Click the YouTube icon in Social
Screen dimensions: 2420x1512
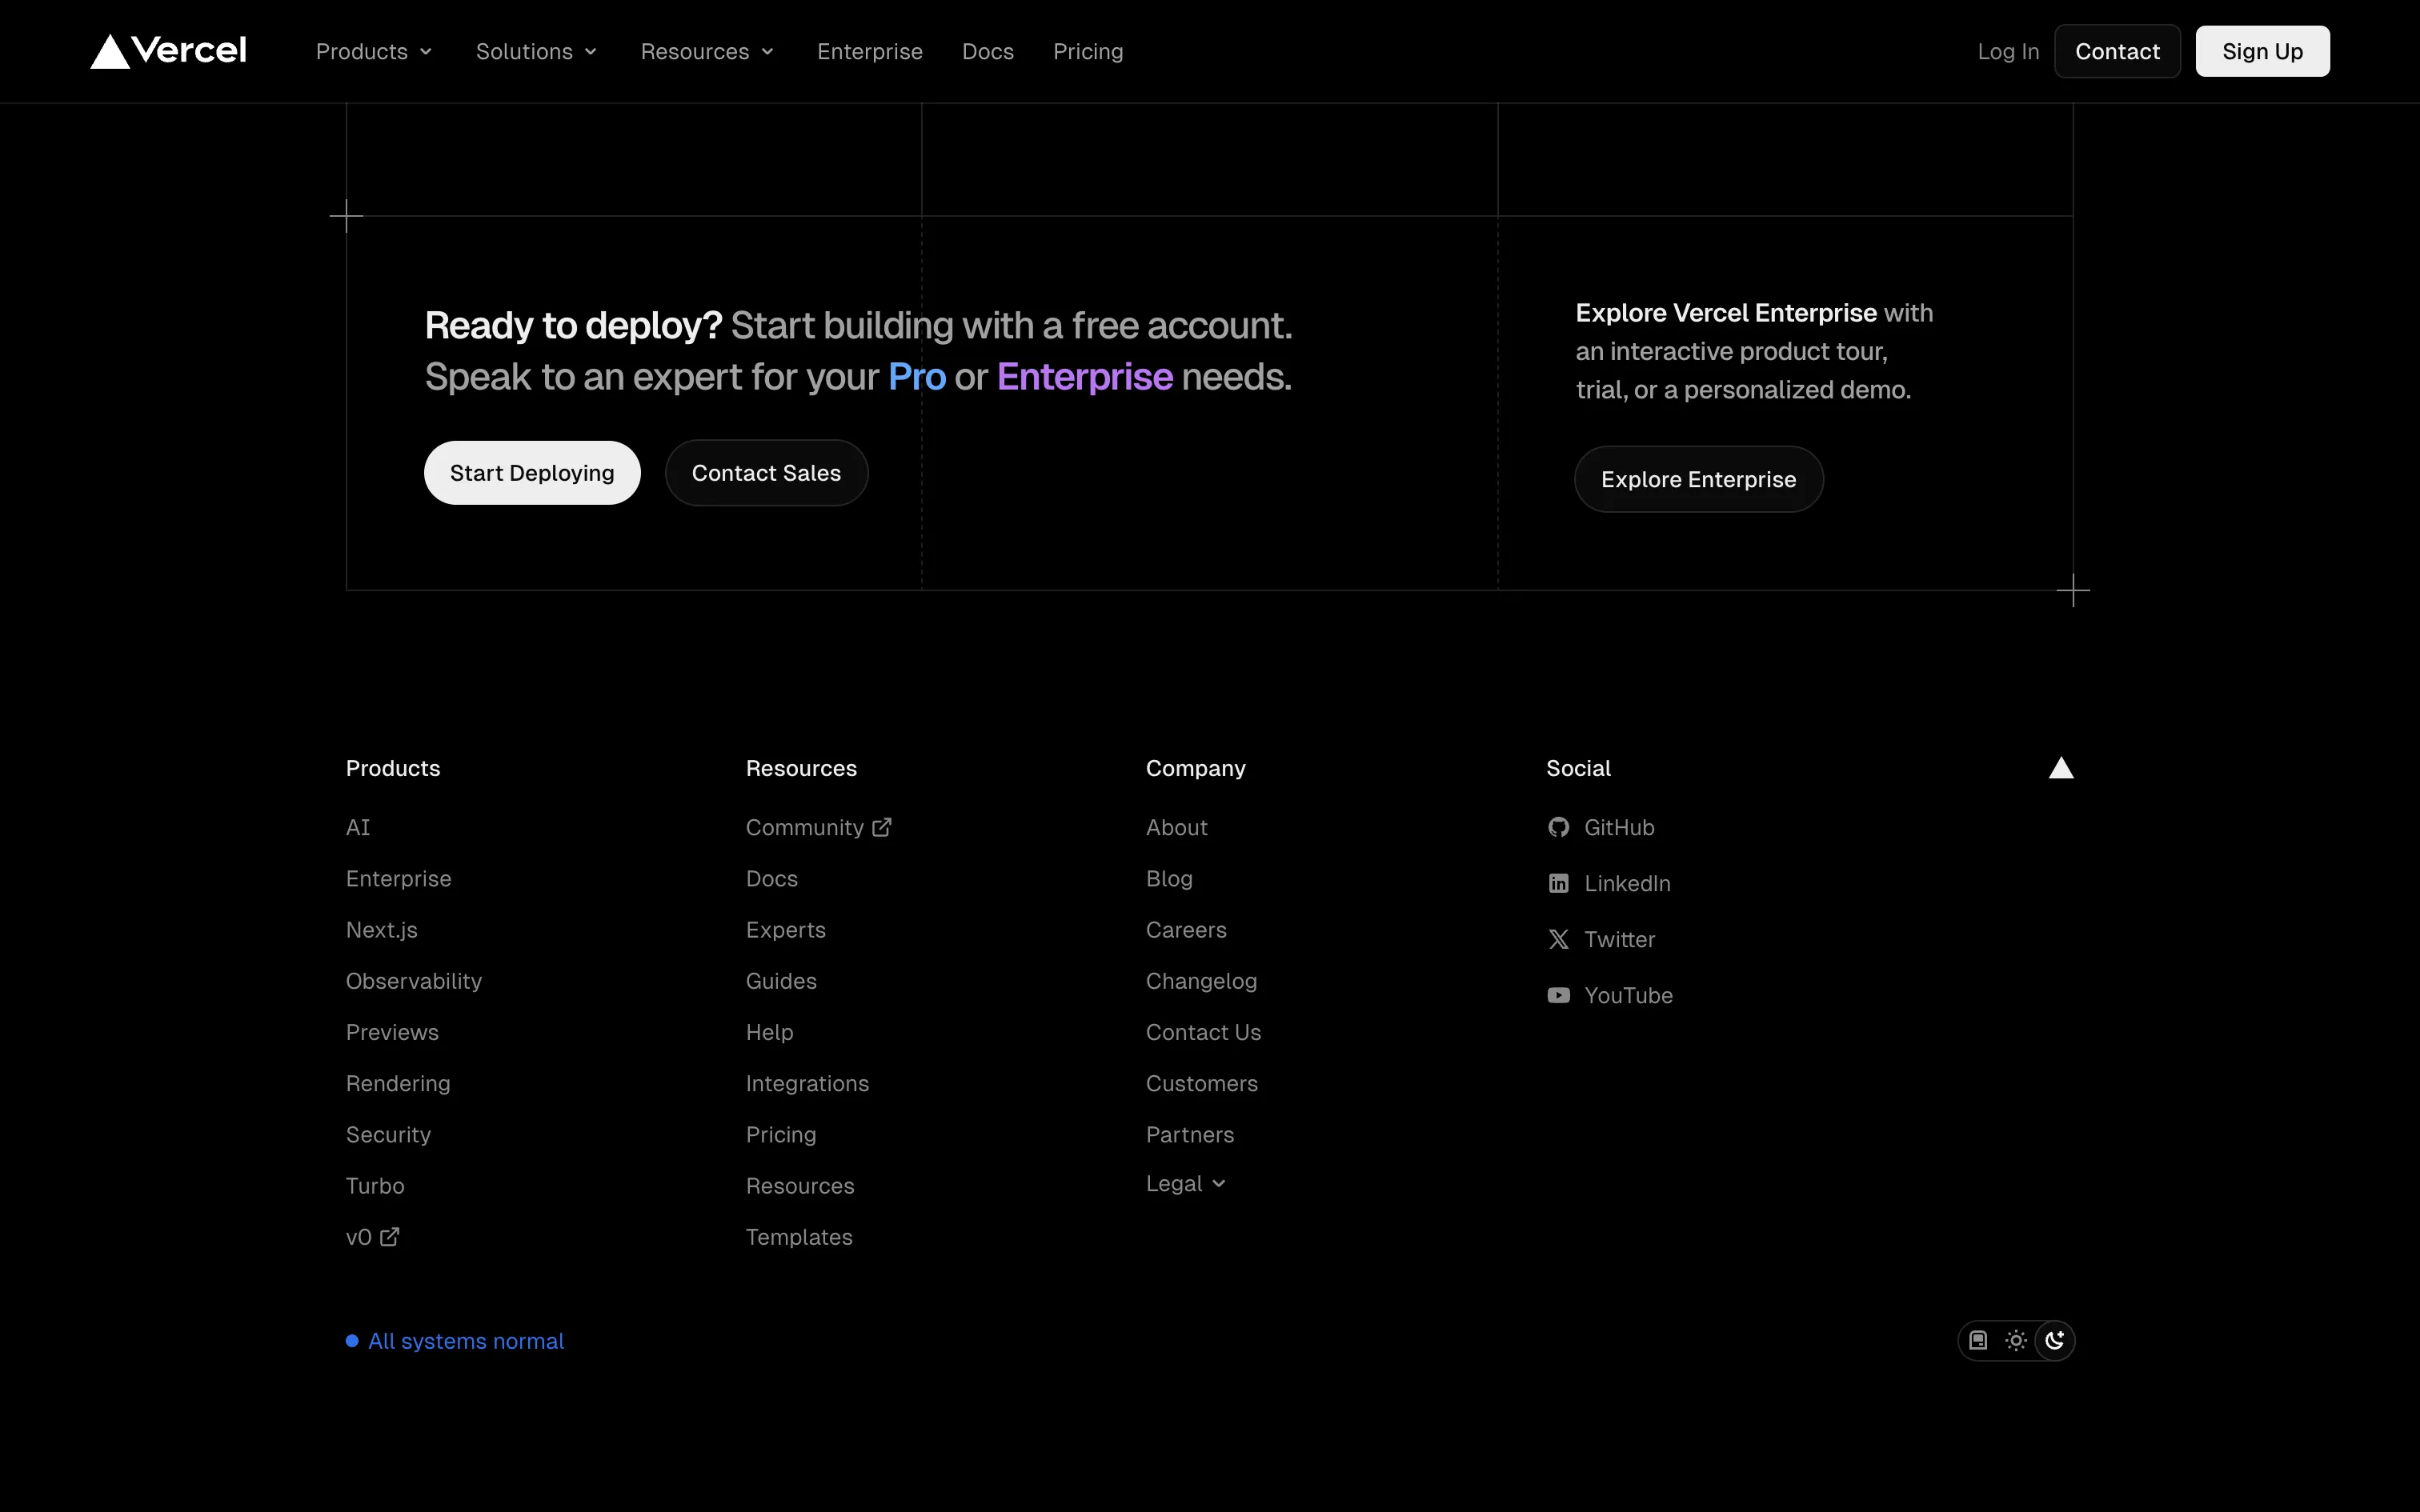click(x=1558, y=995)
